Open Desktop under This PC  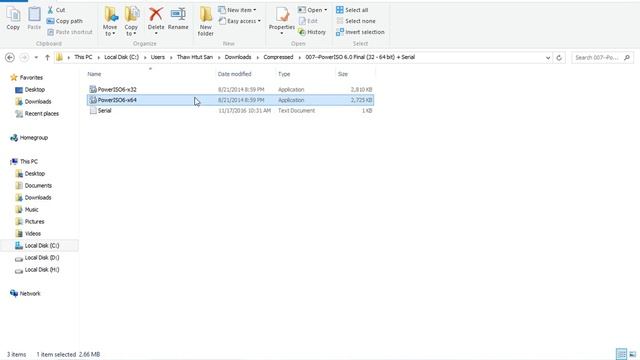[30, 173]
